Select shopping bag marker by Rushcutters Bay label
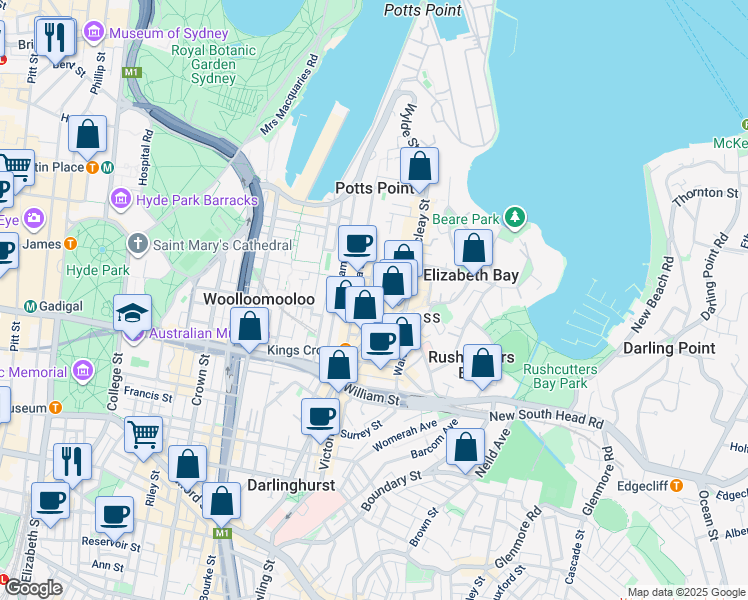 (482, 364)
